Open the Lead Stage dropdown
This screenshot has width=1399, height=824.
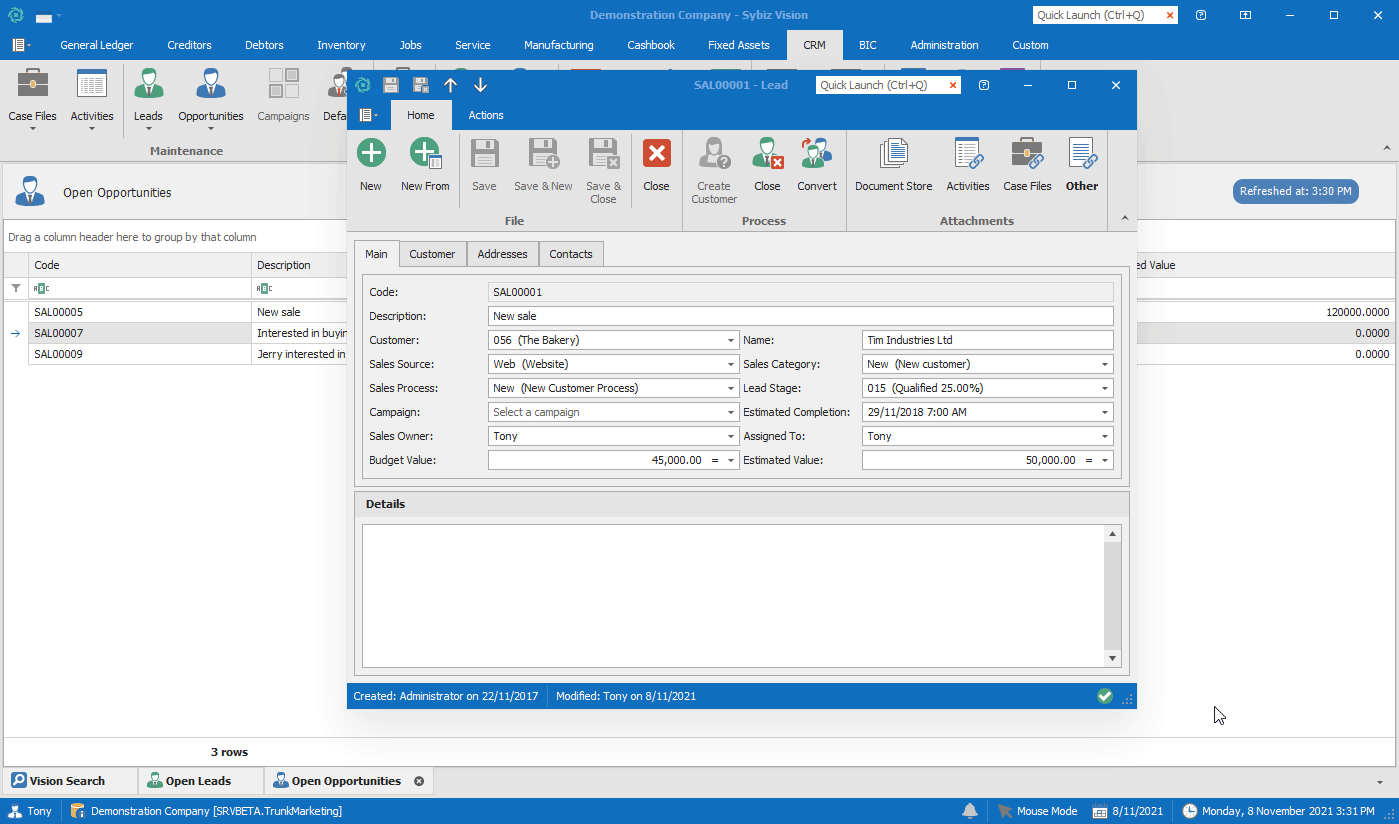coord(1104,389)
